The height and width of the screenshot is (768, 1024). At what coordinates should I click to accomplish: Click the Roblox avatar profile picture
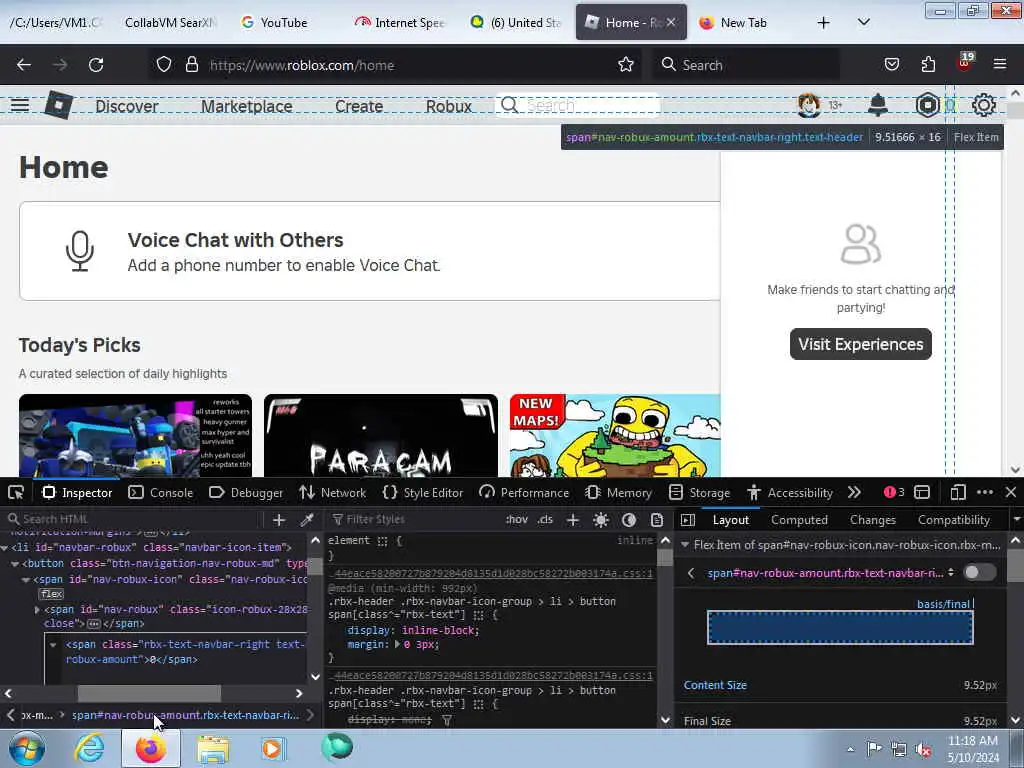[808, 105]
